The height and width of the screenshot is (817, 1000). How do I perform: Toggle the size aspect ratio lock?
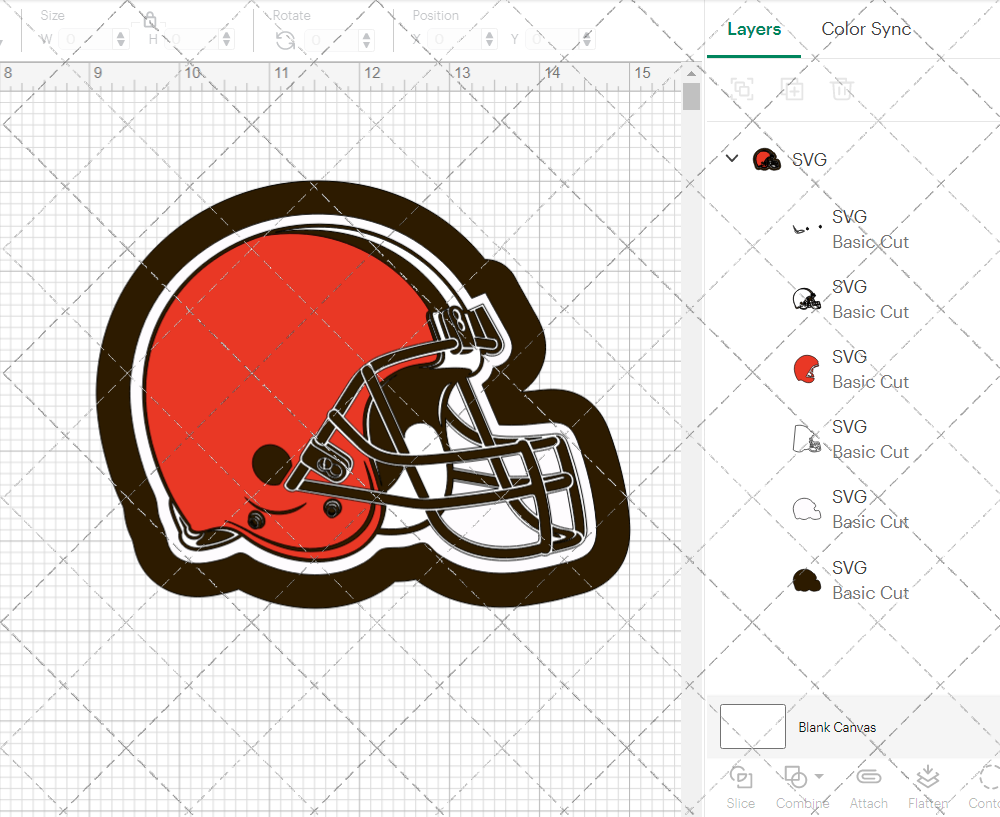[149, 20]
